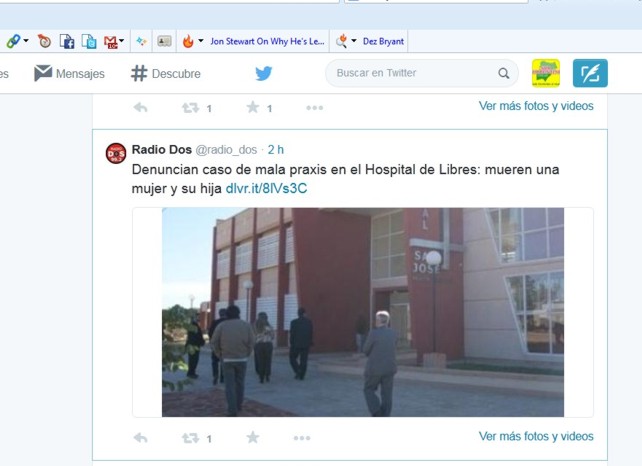The image size is (642, 466).
Task: Click Ver más fotos y videos below the hospital photo
Action: pos(536,436)
